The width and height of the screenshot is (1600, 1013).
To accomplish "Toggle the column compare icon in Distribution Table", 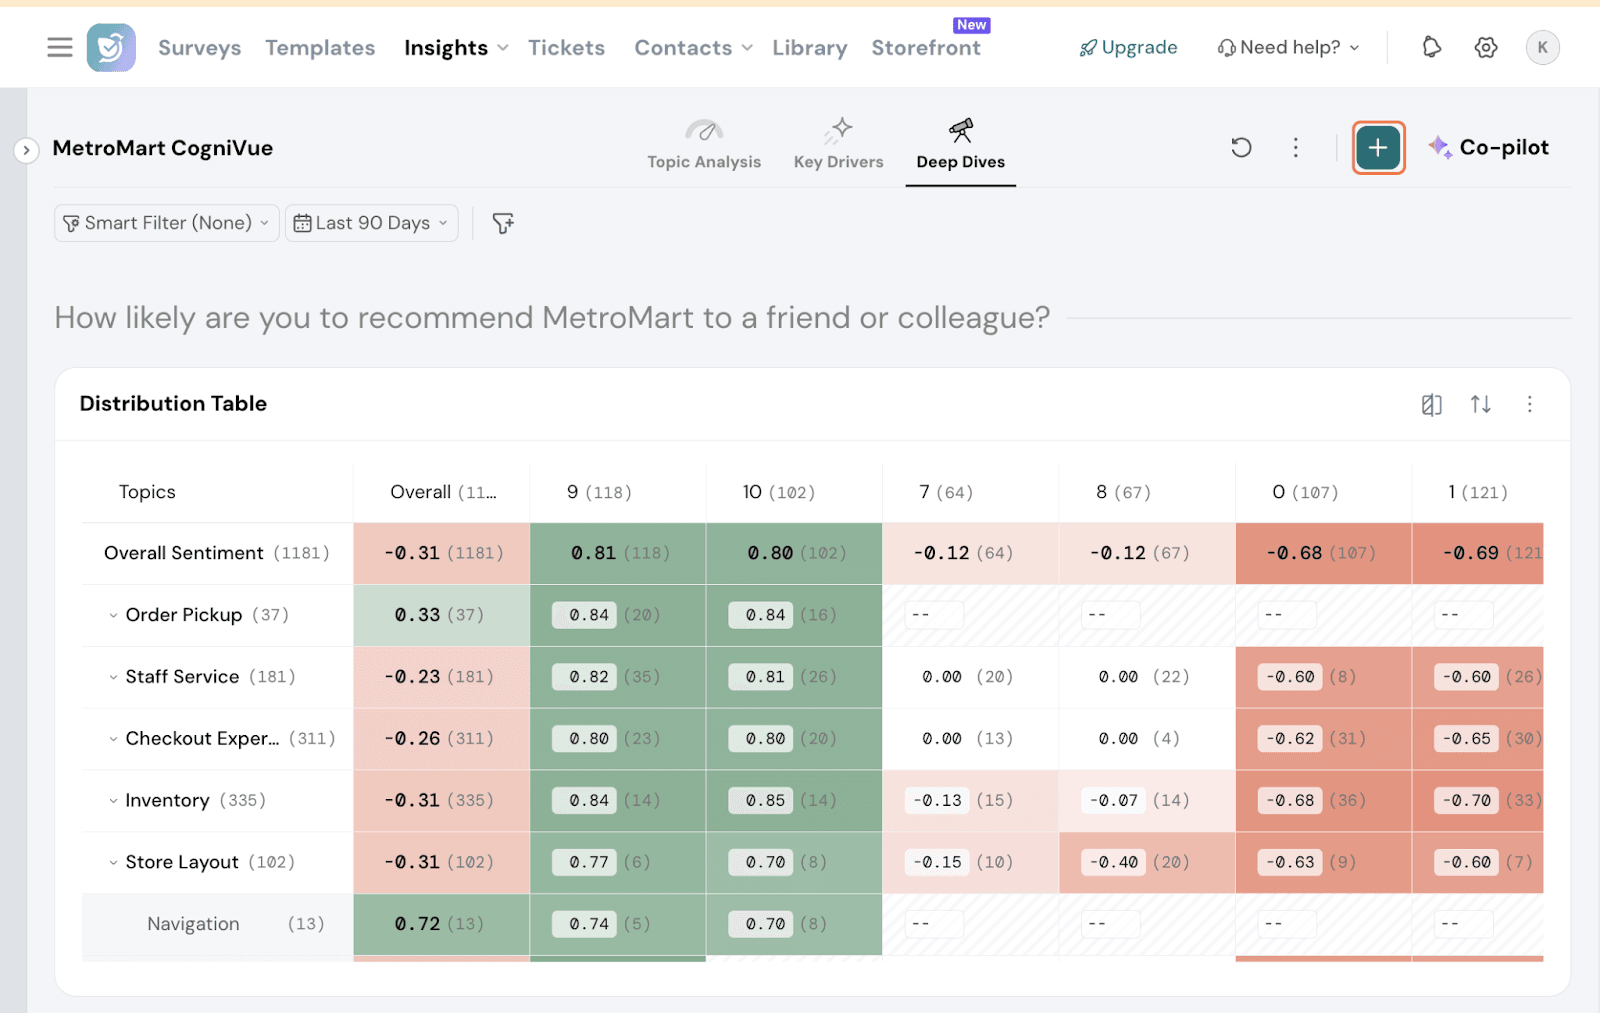I will click(1431, 404).
